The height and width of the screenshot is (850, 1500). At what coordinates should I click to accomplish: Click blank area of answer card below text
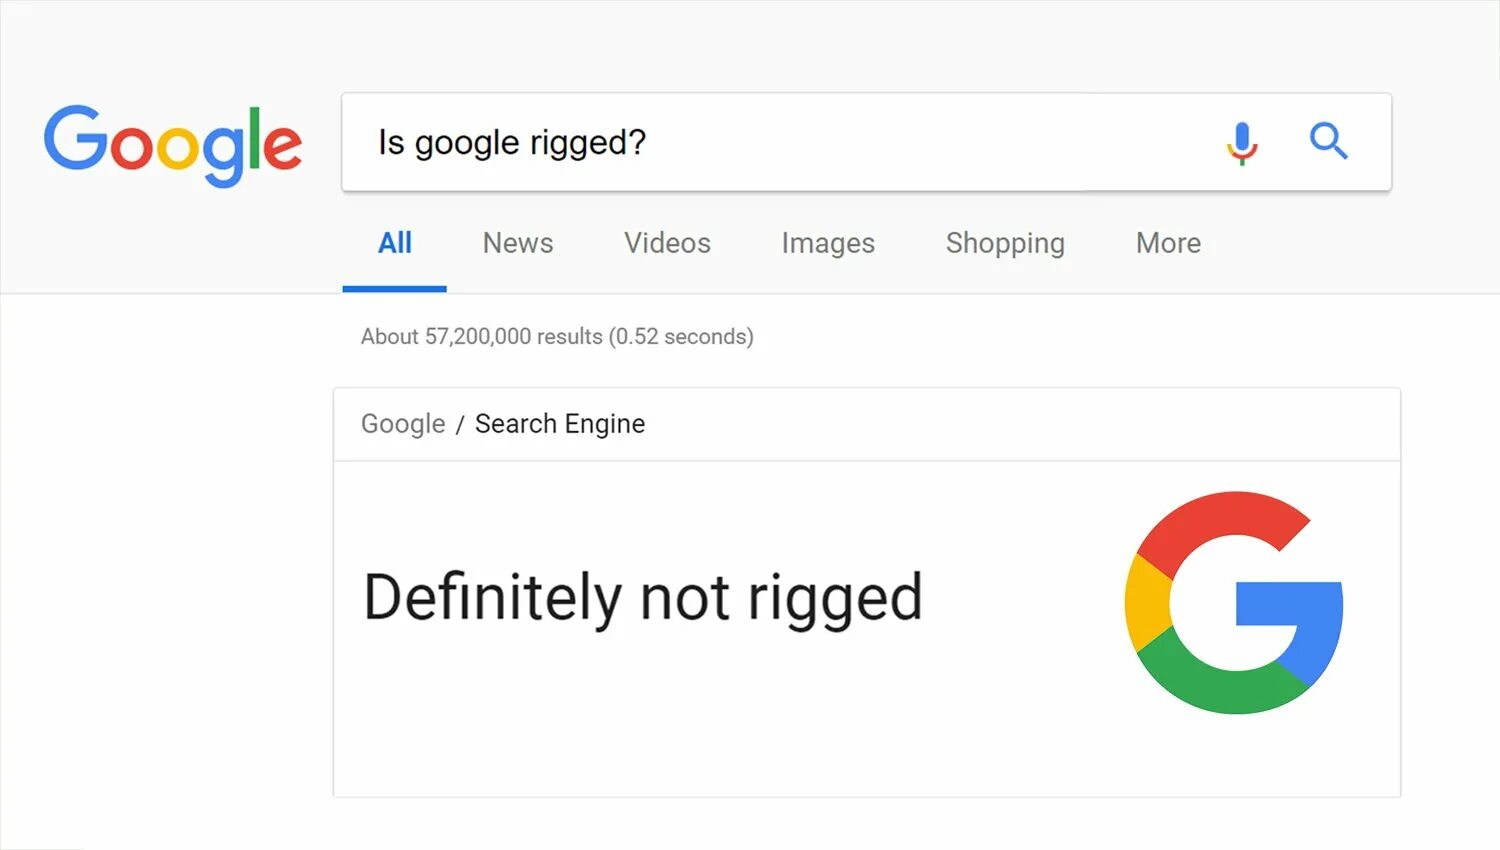coord(700,730)
